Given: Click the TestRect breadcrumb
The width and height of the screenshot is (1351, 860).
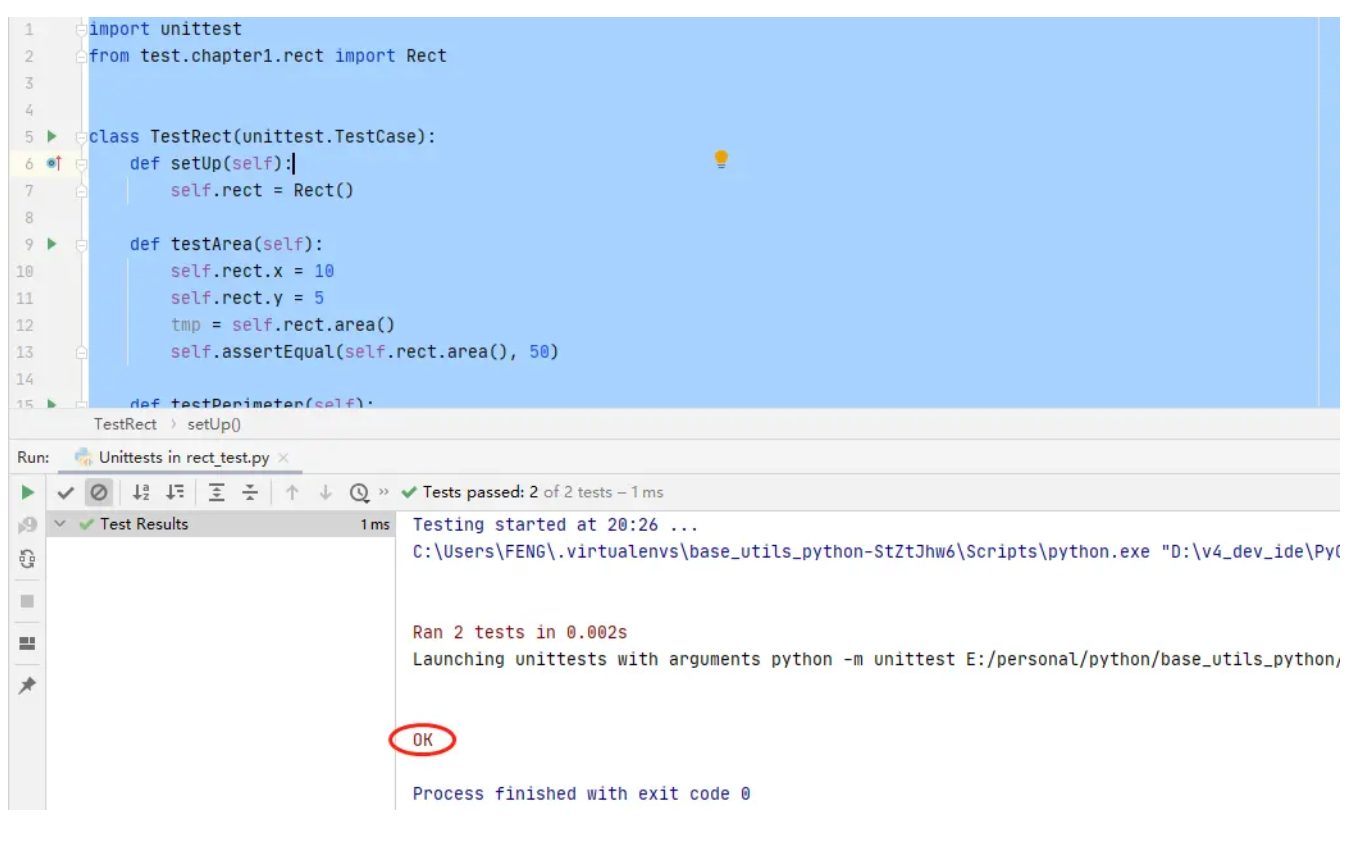Looking at the screenshot, I should [125, 424].
